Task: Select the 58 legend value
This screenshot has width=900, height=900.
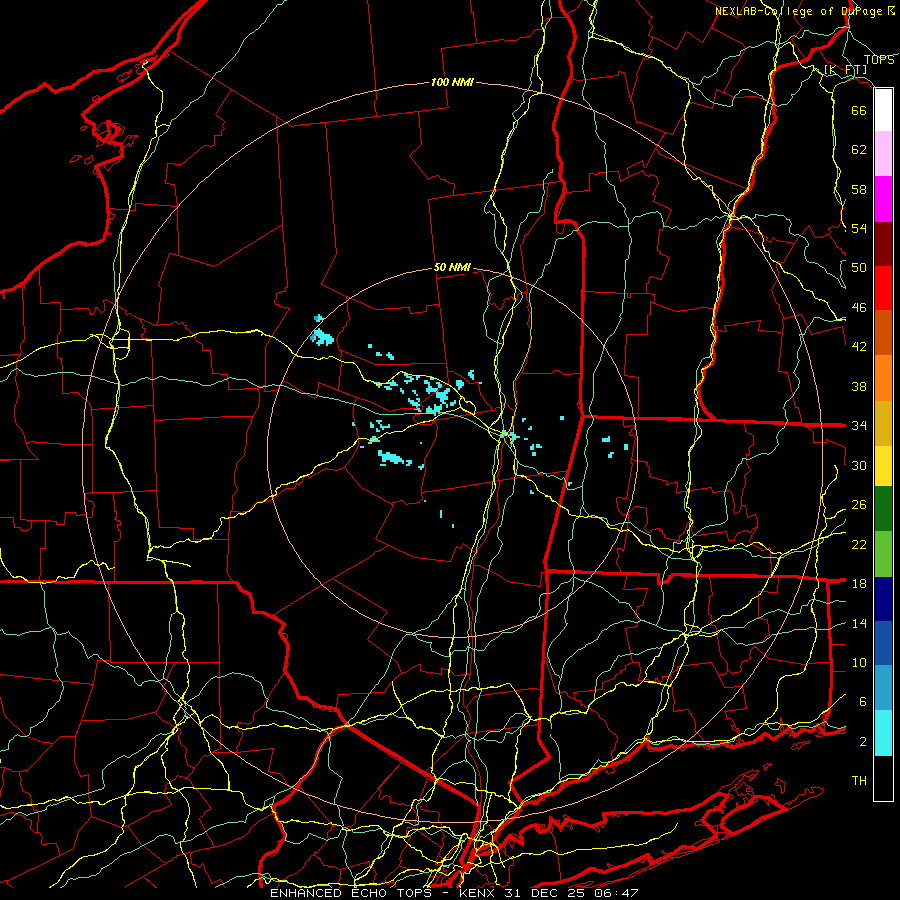Action: (859, 189)
